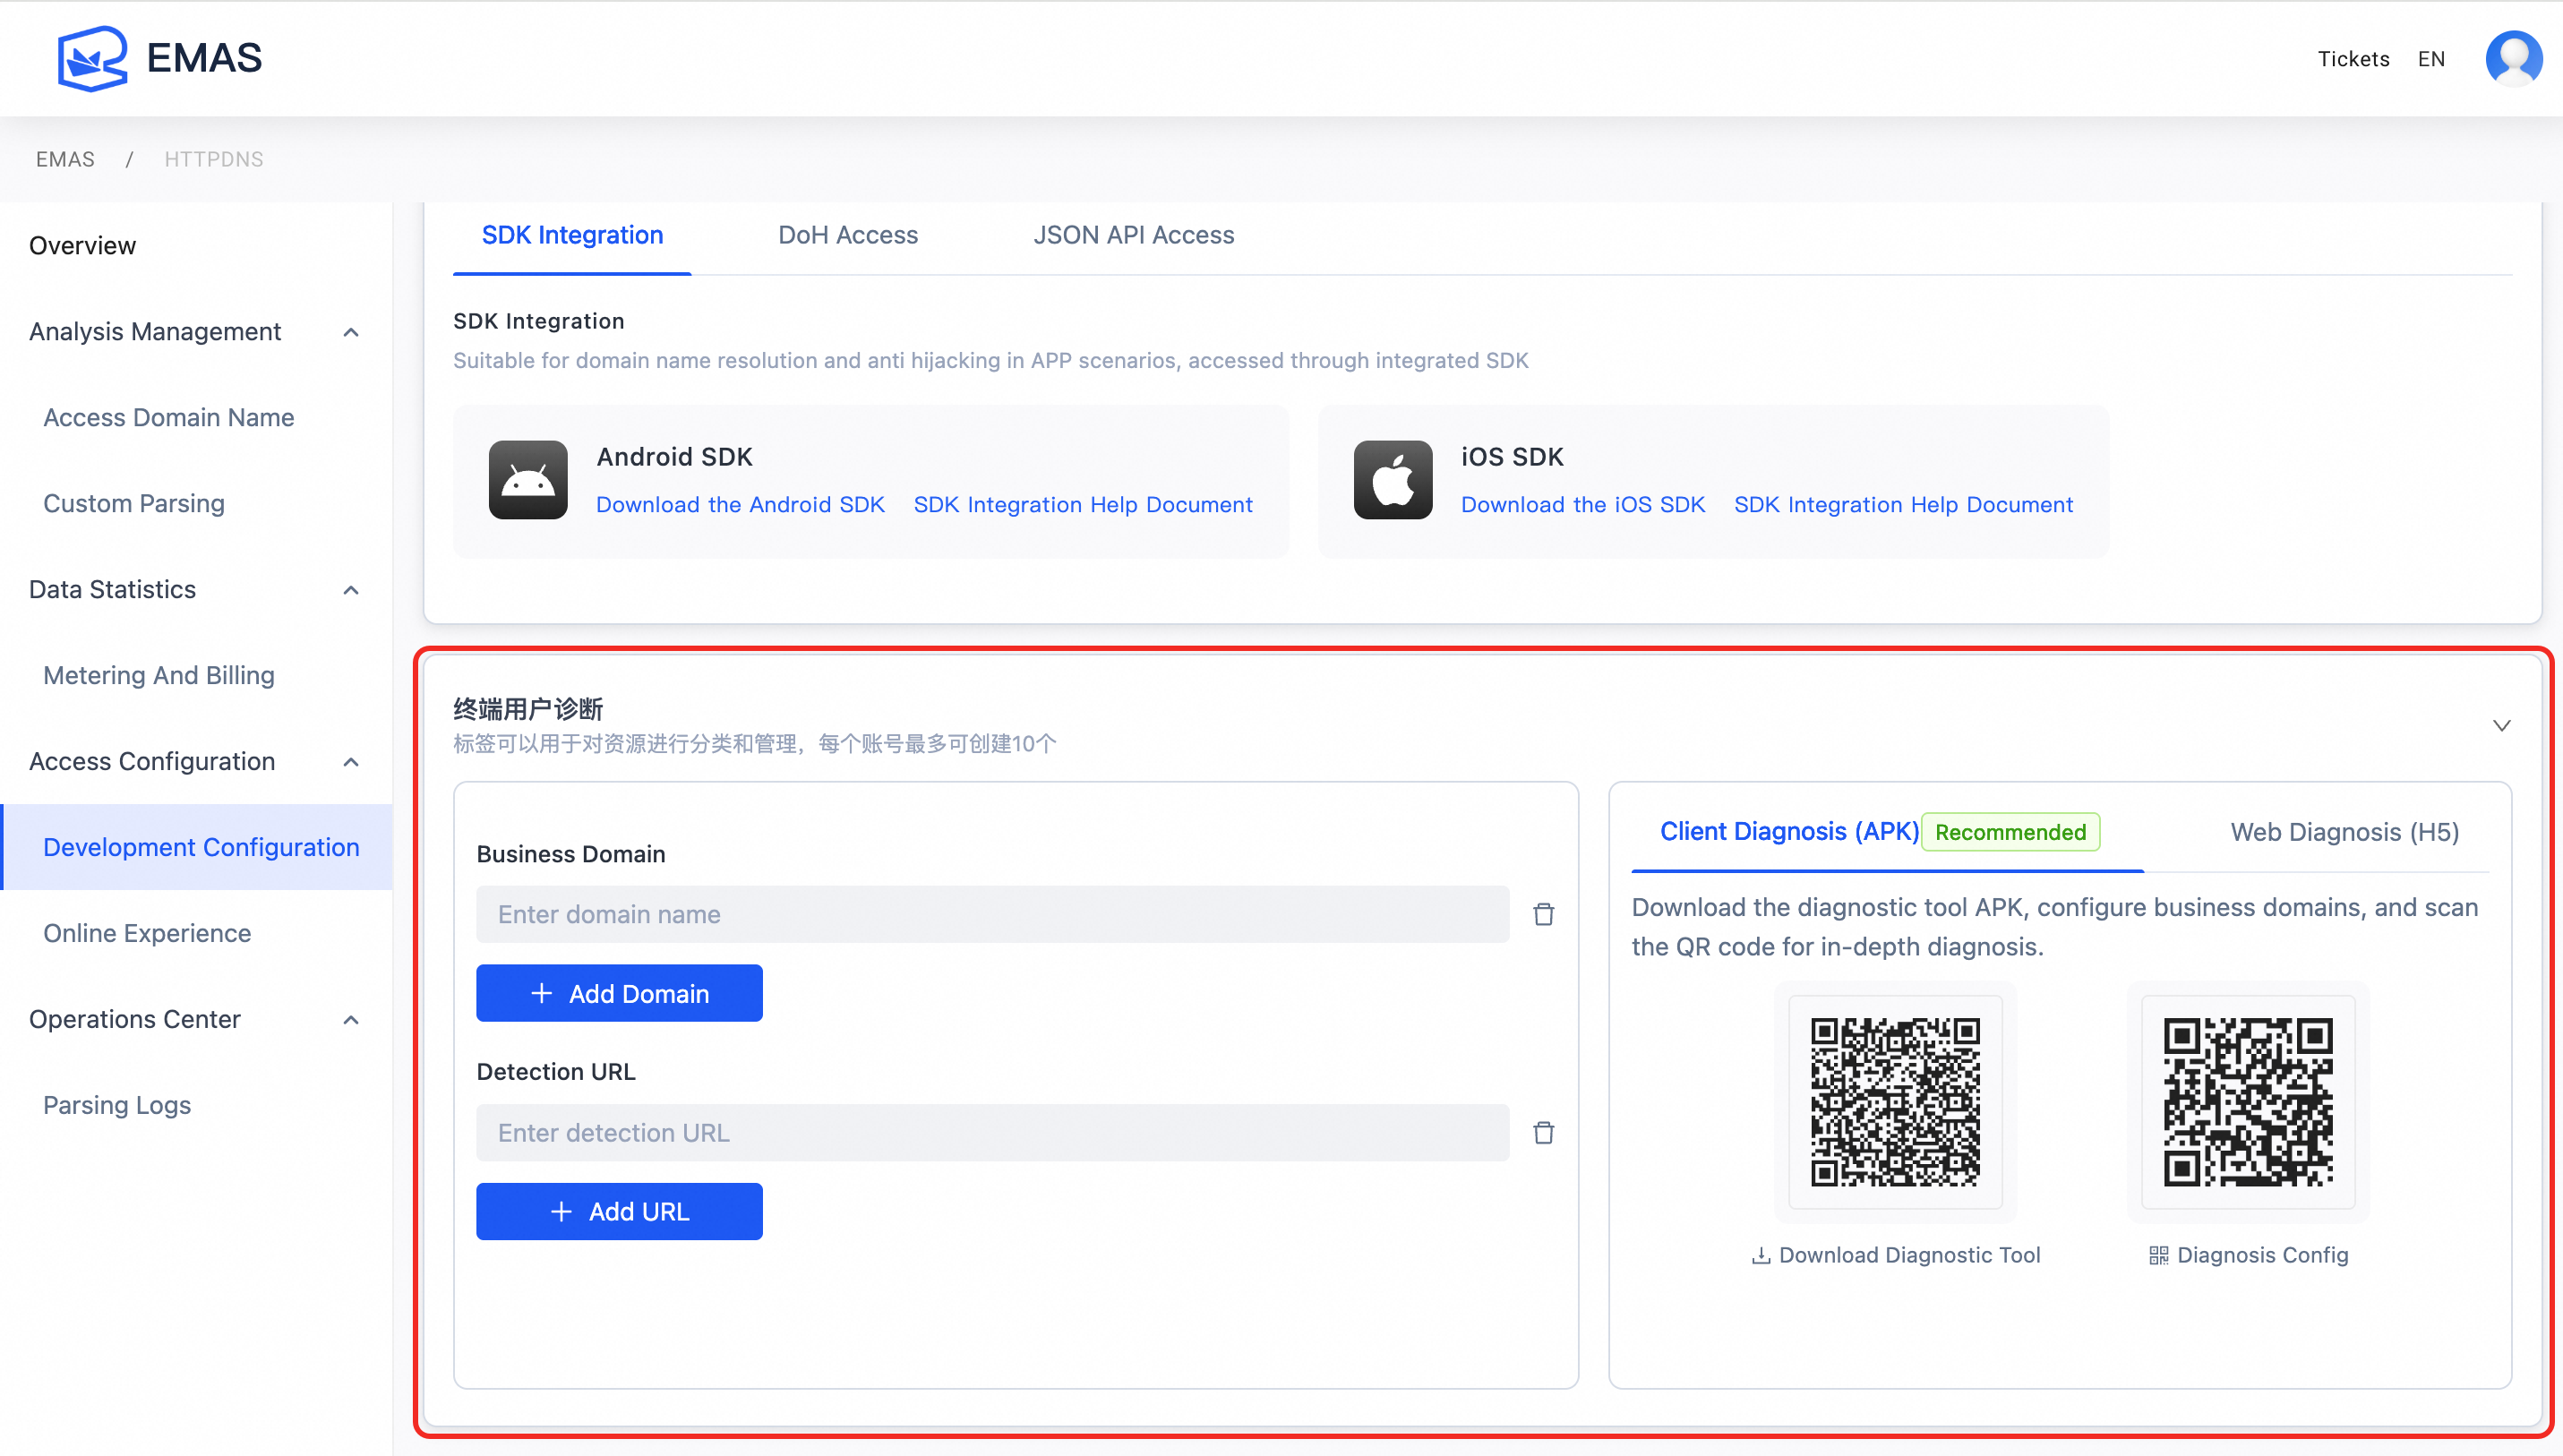Click Diagnosis Config link
The height and width of the screenshot is (1456, 2563).
[2248, 1255]
